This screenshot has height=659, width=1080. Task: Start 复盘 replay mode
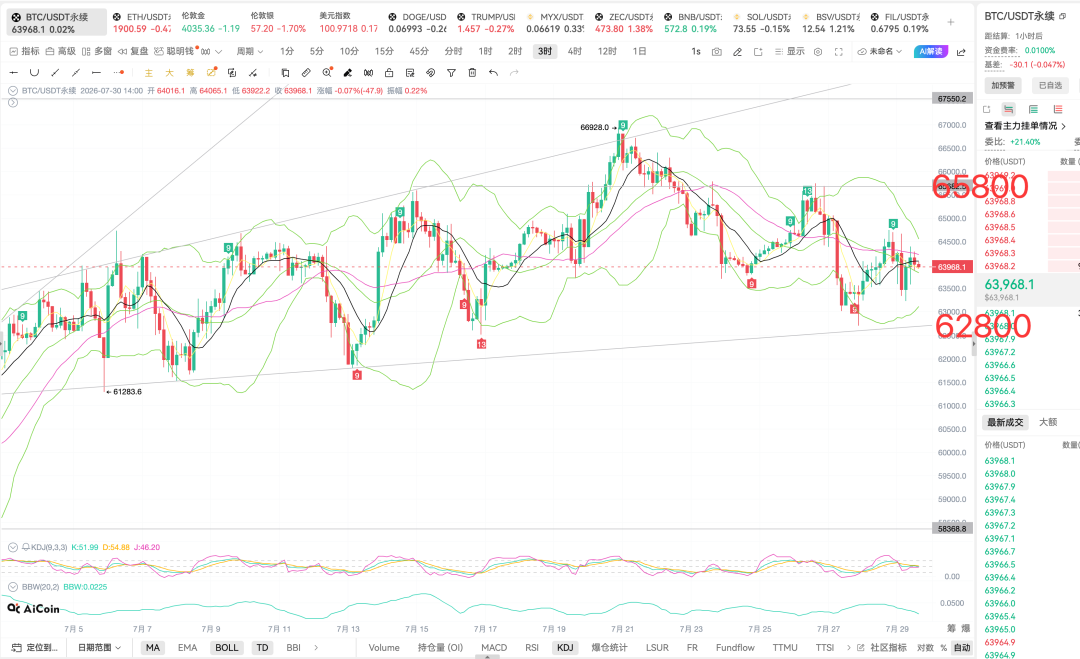click(x=133, y=52)
